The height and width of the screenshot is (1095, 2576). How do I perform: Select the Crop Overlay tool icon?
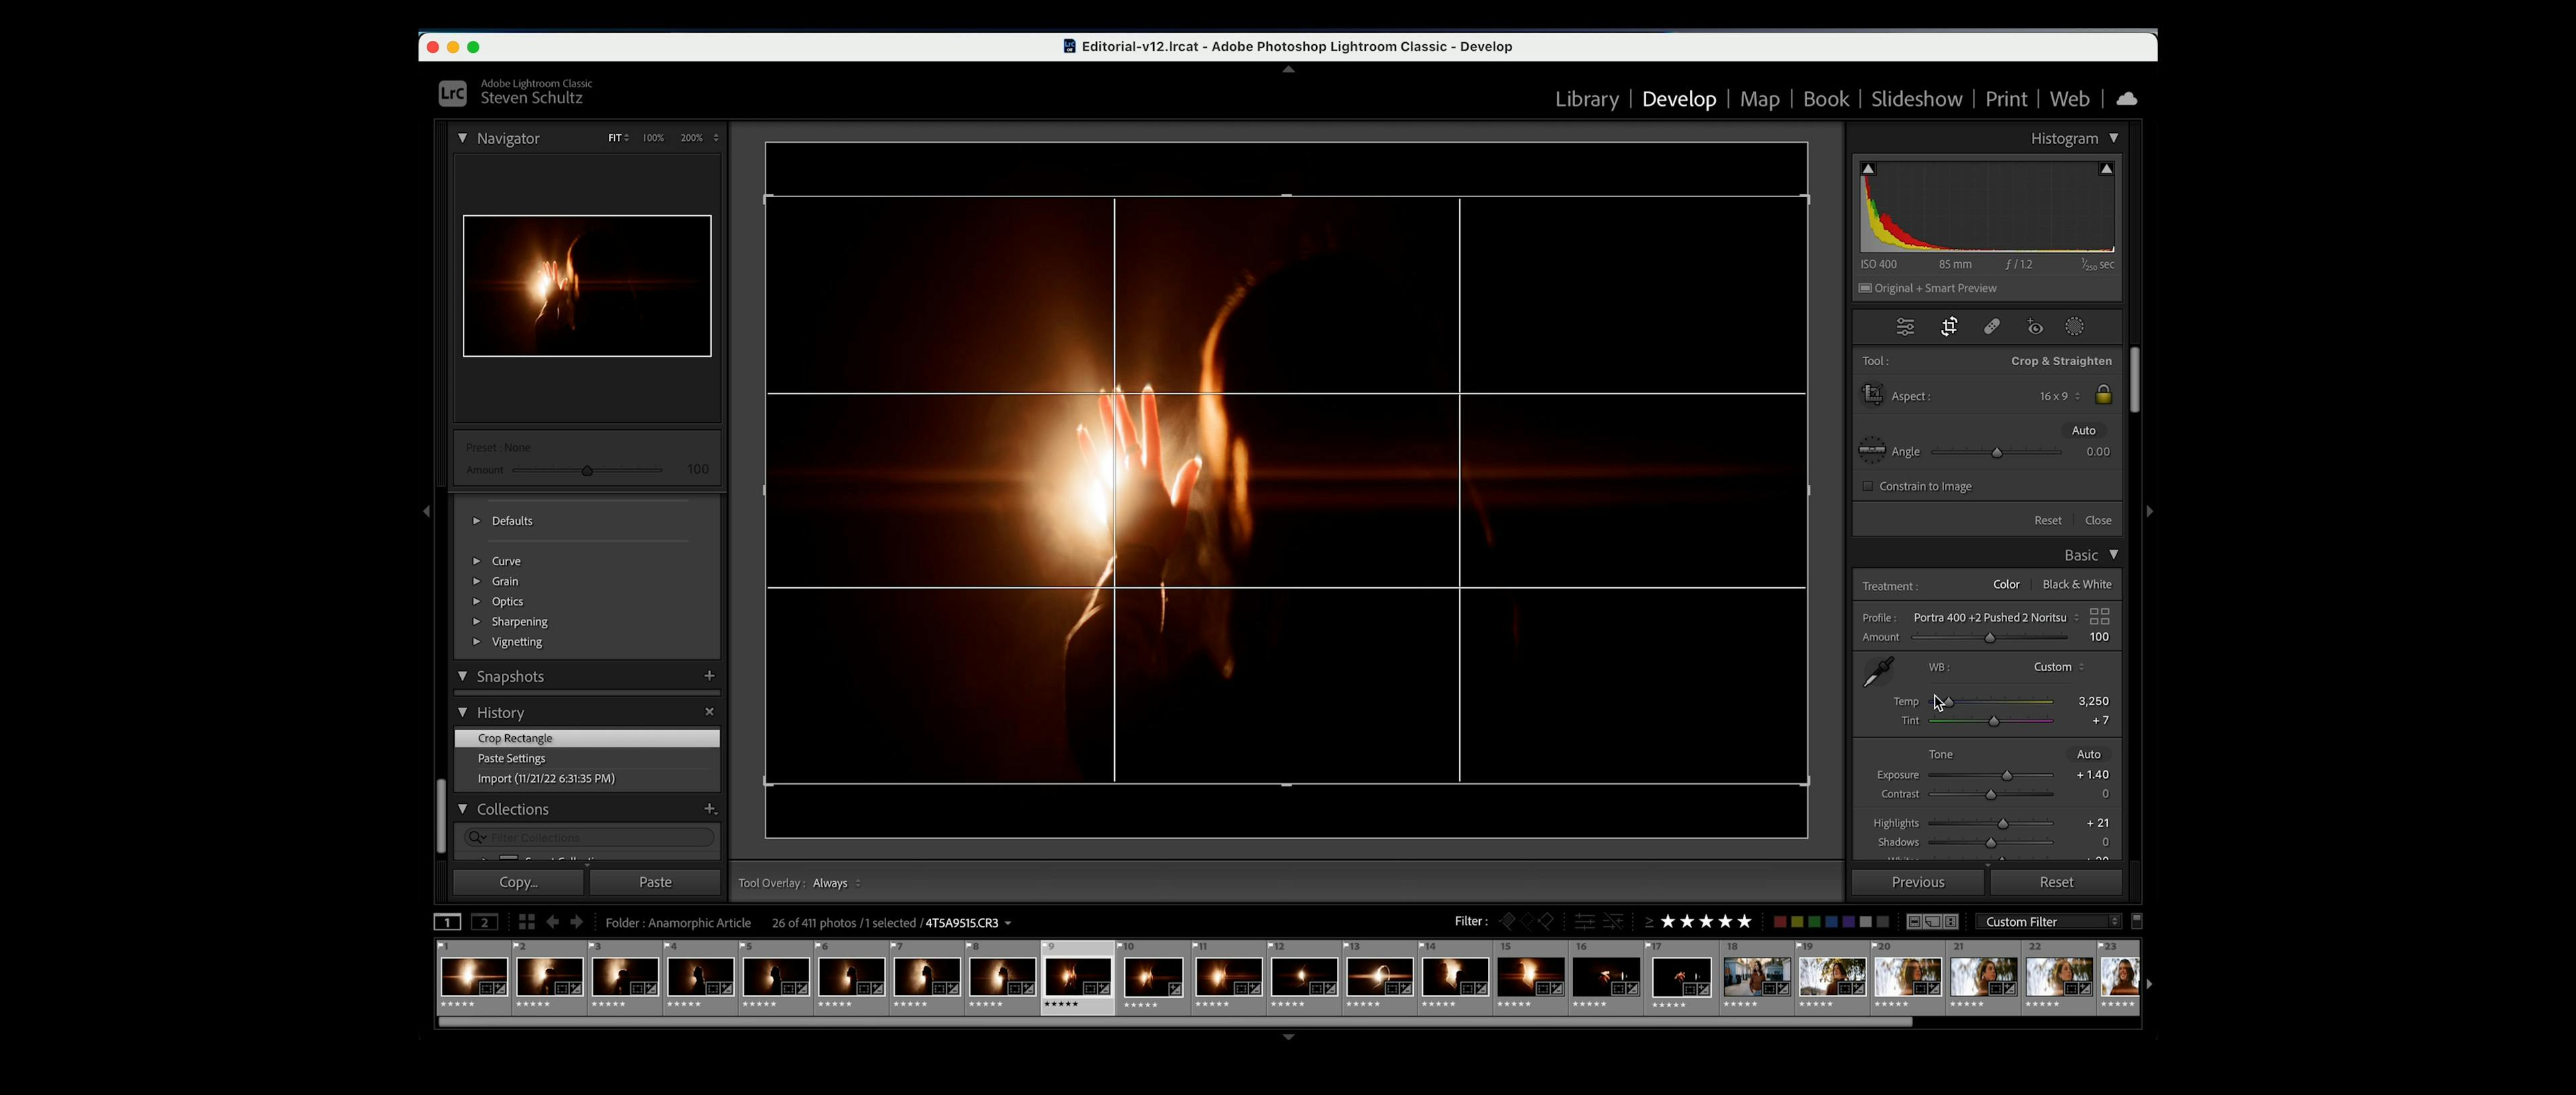(x=1949, y=327)
